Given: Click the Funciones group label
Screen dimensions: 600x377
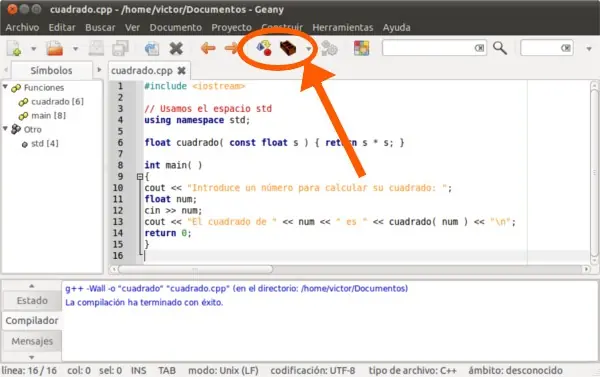Looking at the screenshot, I should point(44,88).
